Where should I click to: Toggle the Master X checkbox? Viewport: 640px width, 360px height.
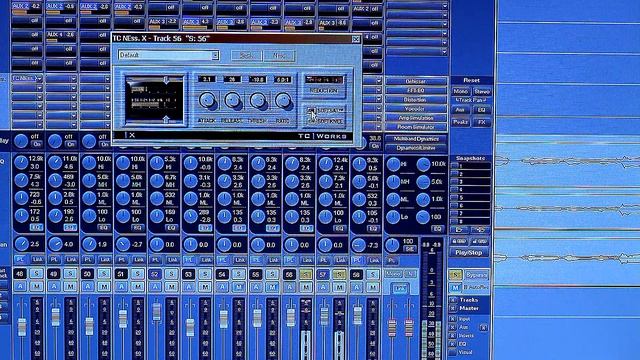tap(453, 309)
